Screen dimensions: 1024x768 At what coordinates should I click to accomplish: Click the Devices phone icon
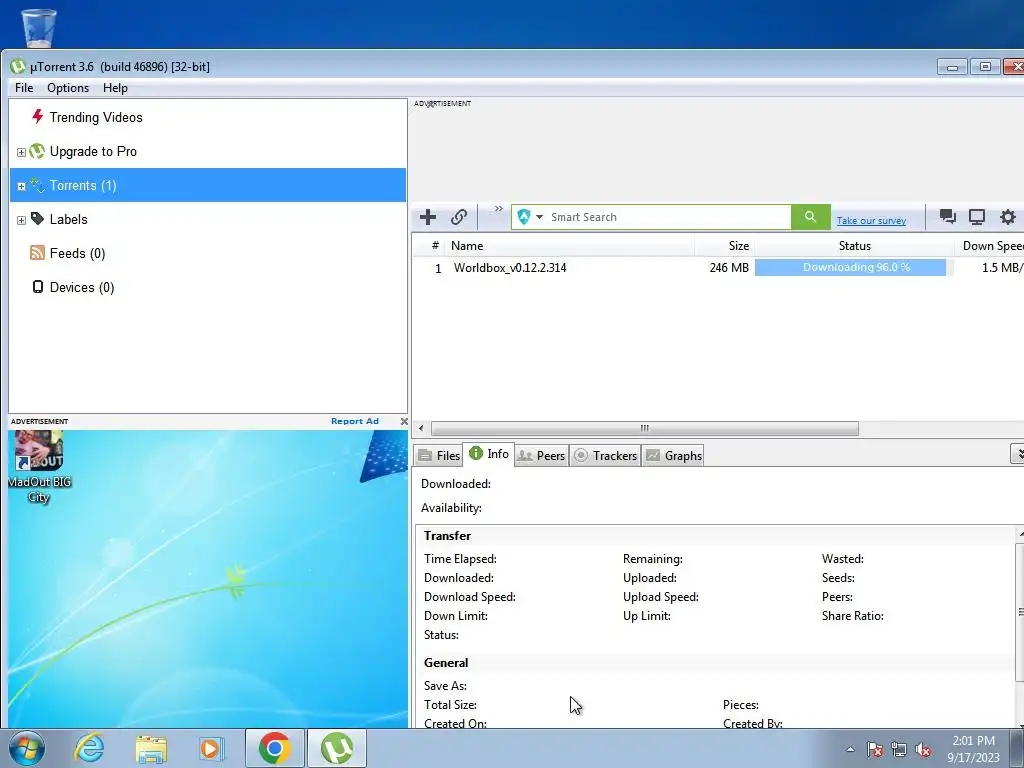coord(38,287)
